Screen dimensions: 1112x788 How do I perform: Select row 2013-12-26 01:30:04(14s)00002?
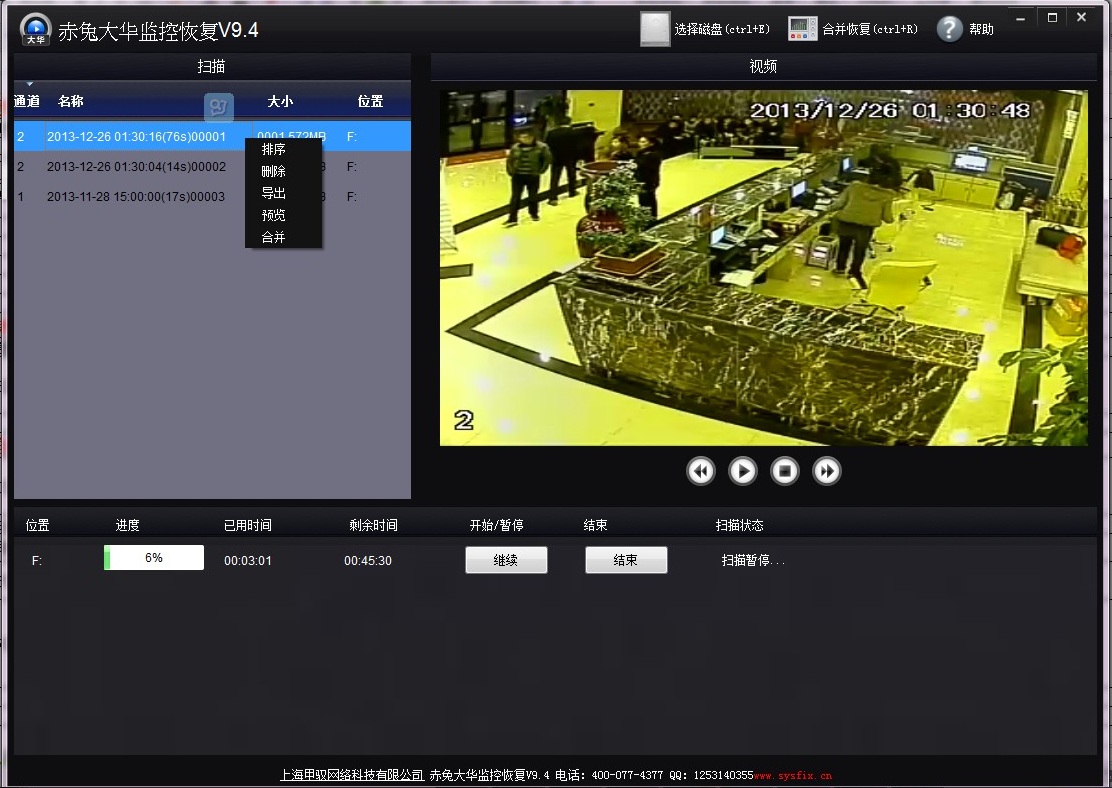pos(212,167)
